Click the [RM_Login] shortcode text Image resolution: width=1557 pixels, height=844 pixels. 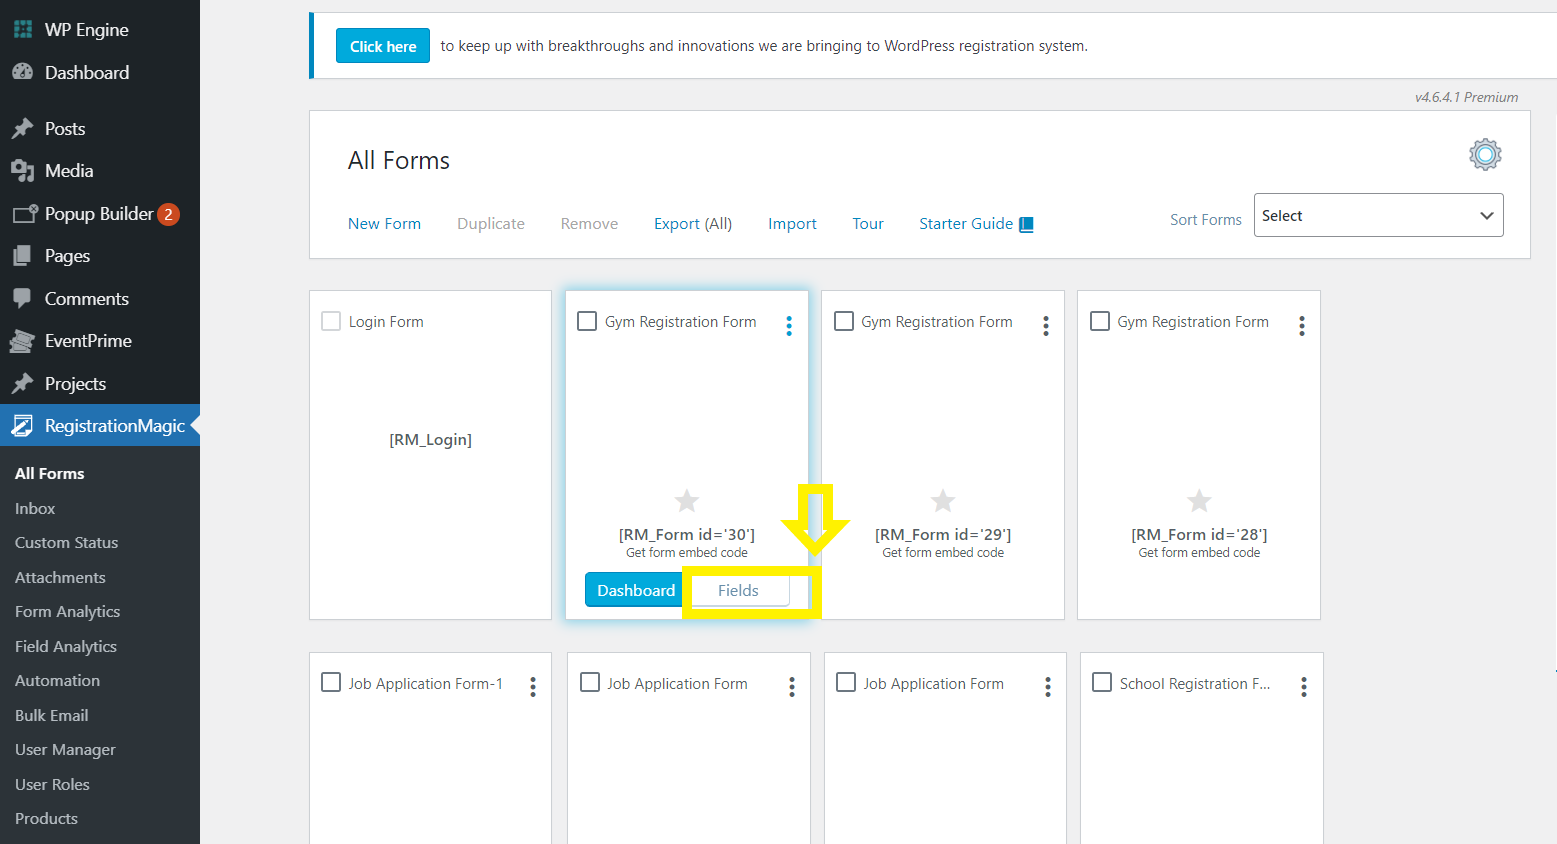tap(431, 440)
